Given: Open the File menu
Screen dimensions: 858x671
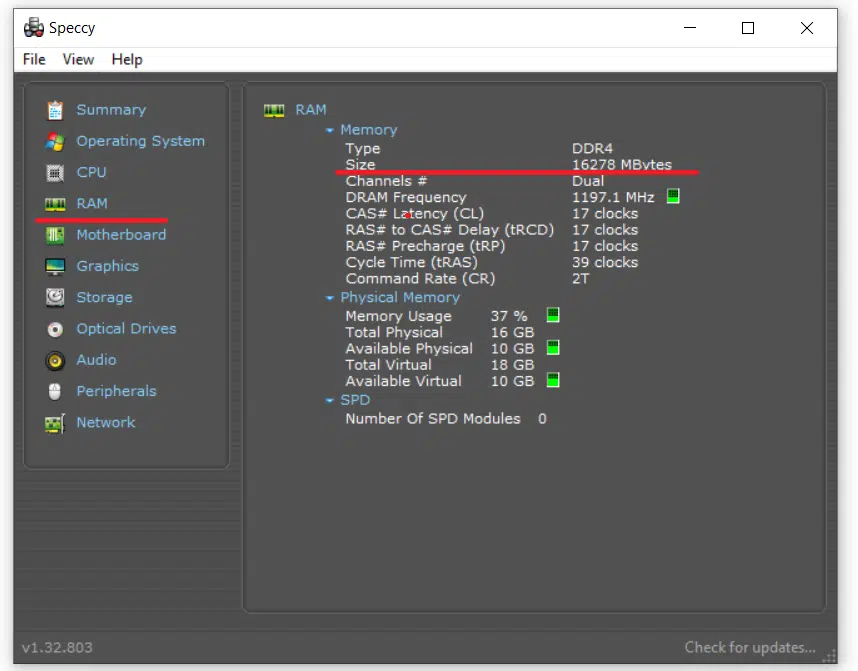Looking at the screenshot, I should pos(34,59).
